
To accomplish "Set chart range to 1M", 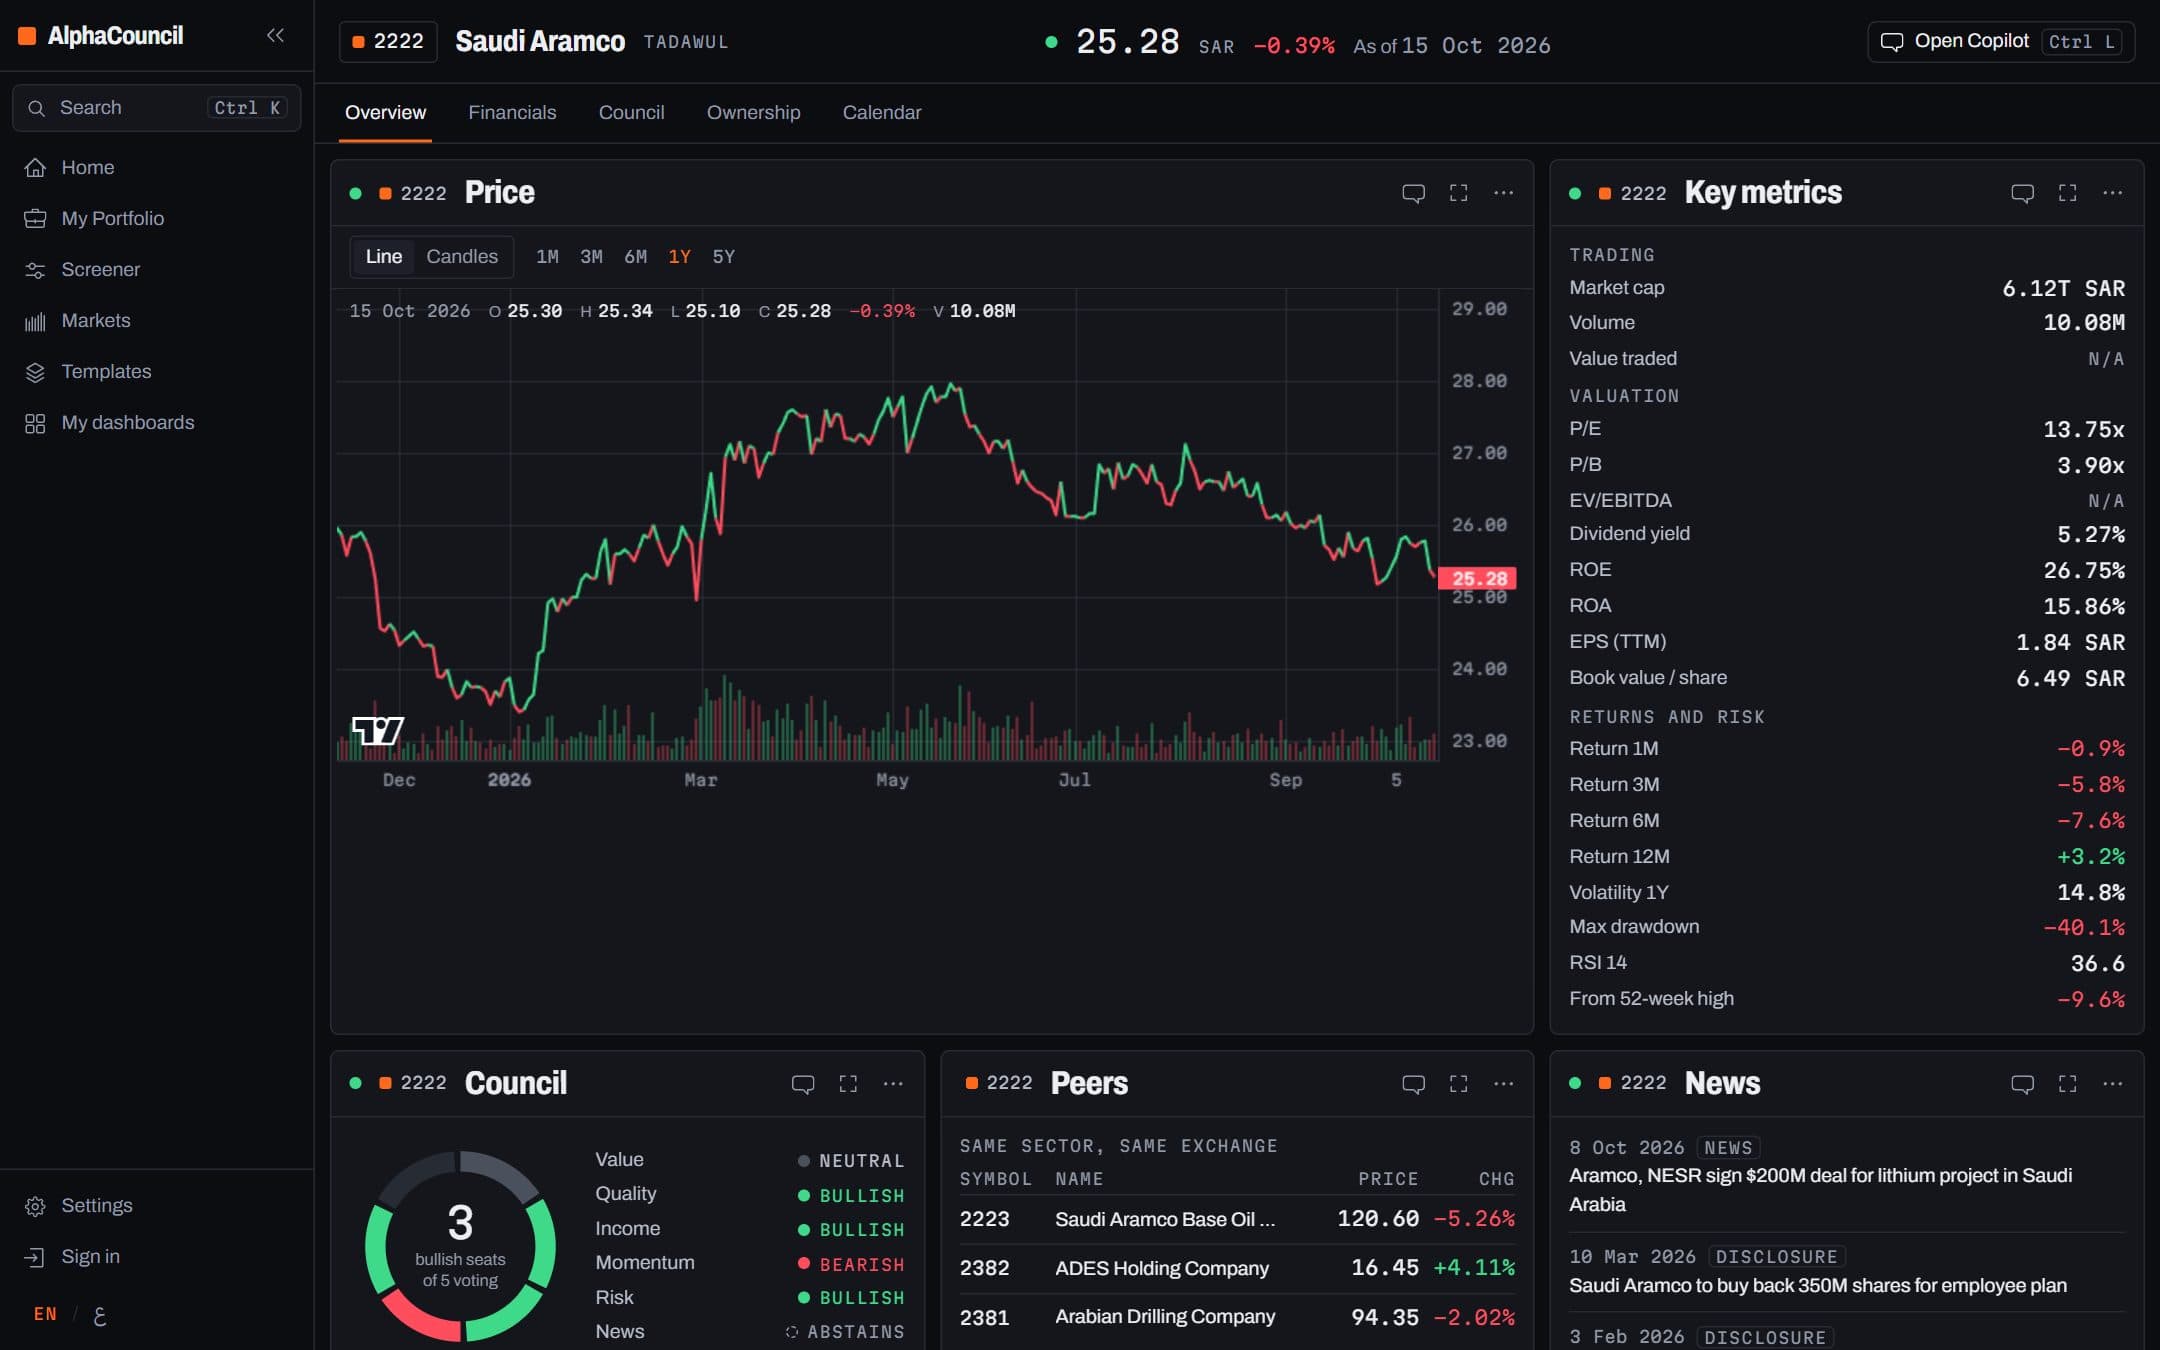I will tap(547, 257).
